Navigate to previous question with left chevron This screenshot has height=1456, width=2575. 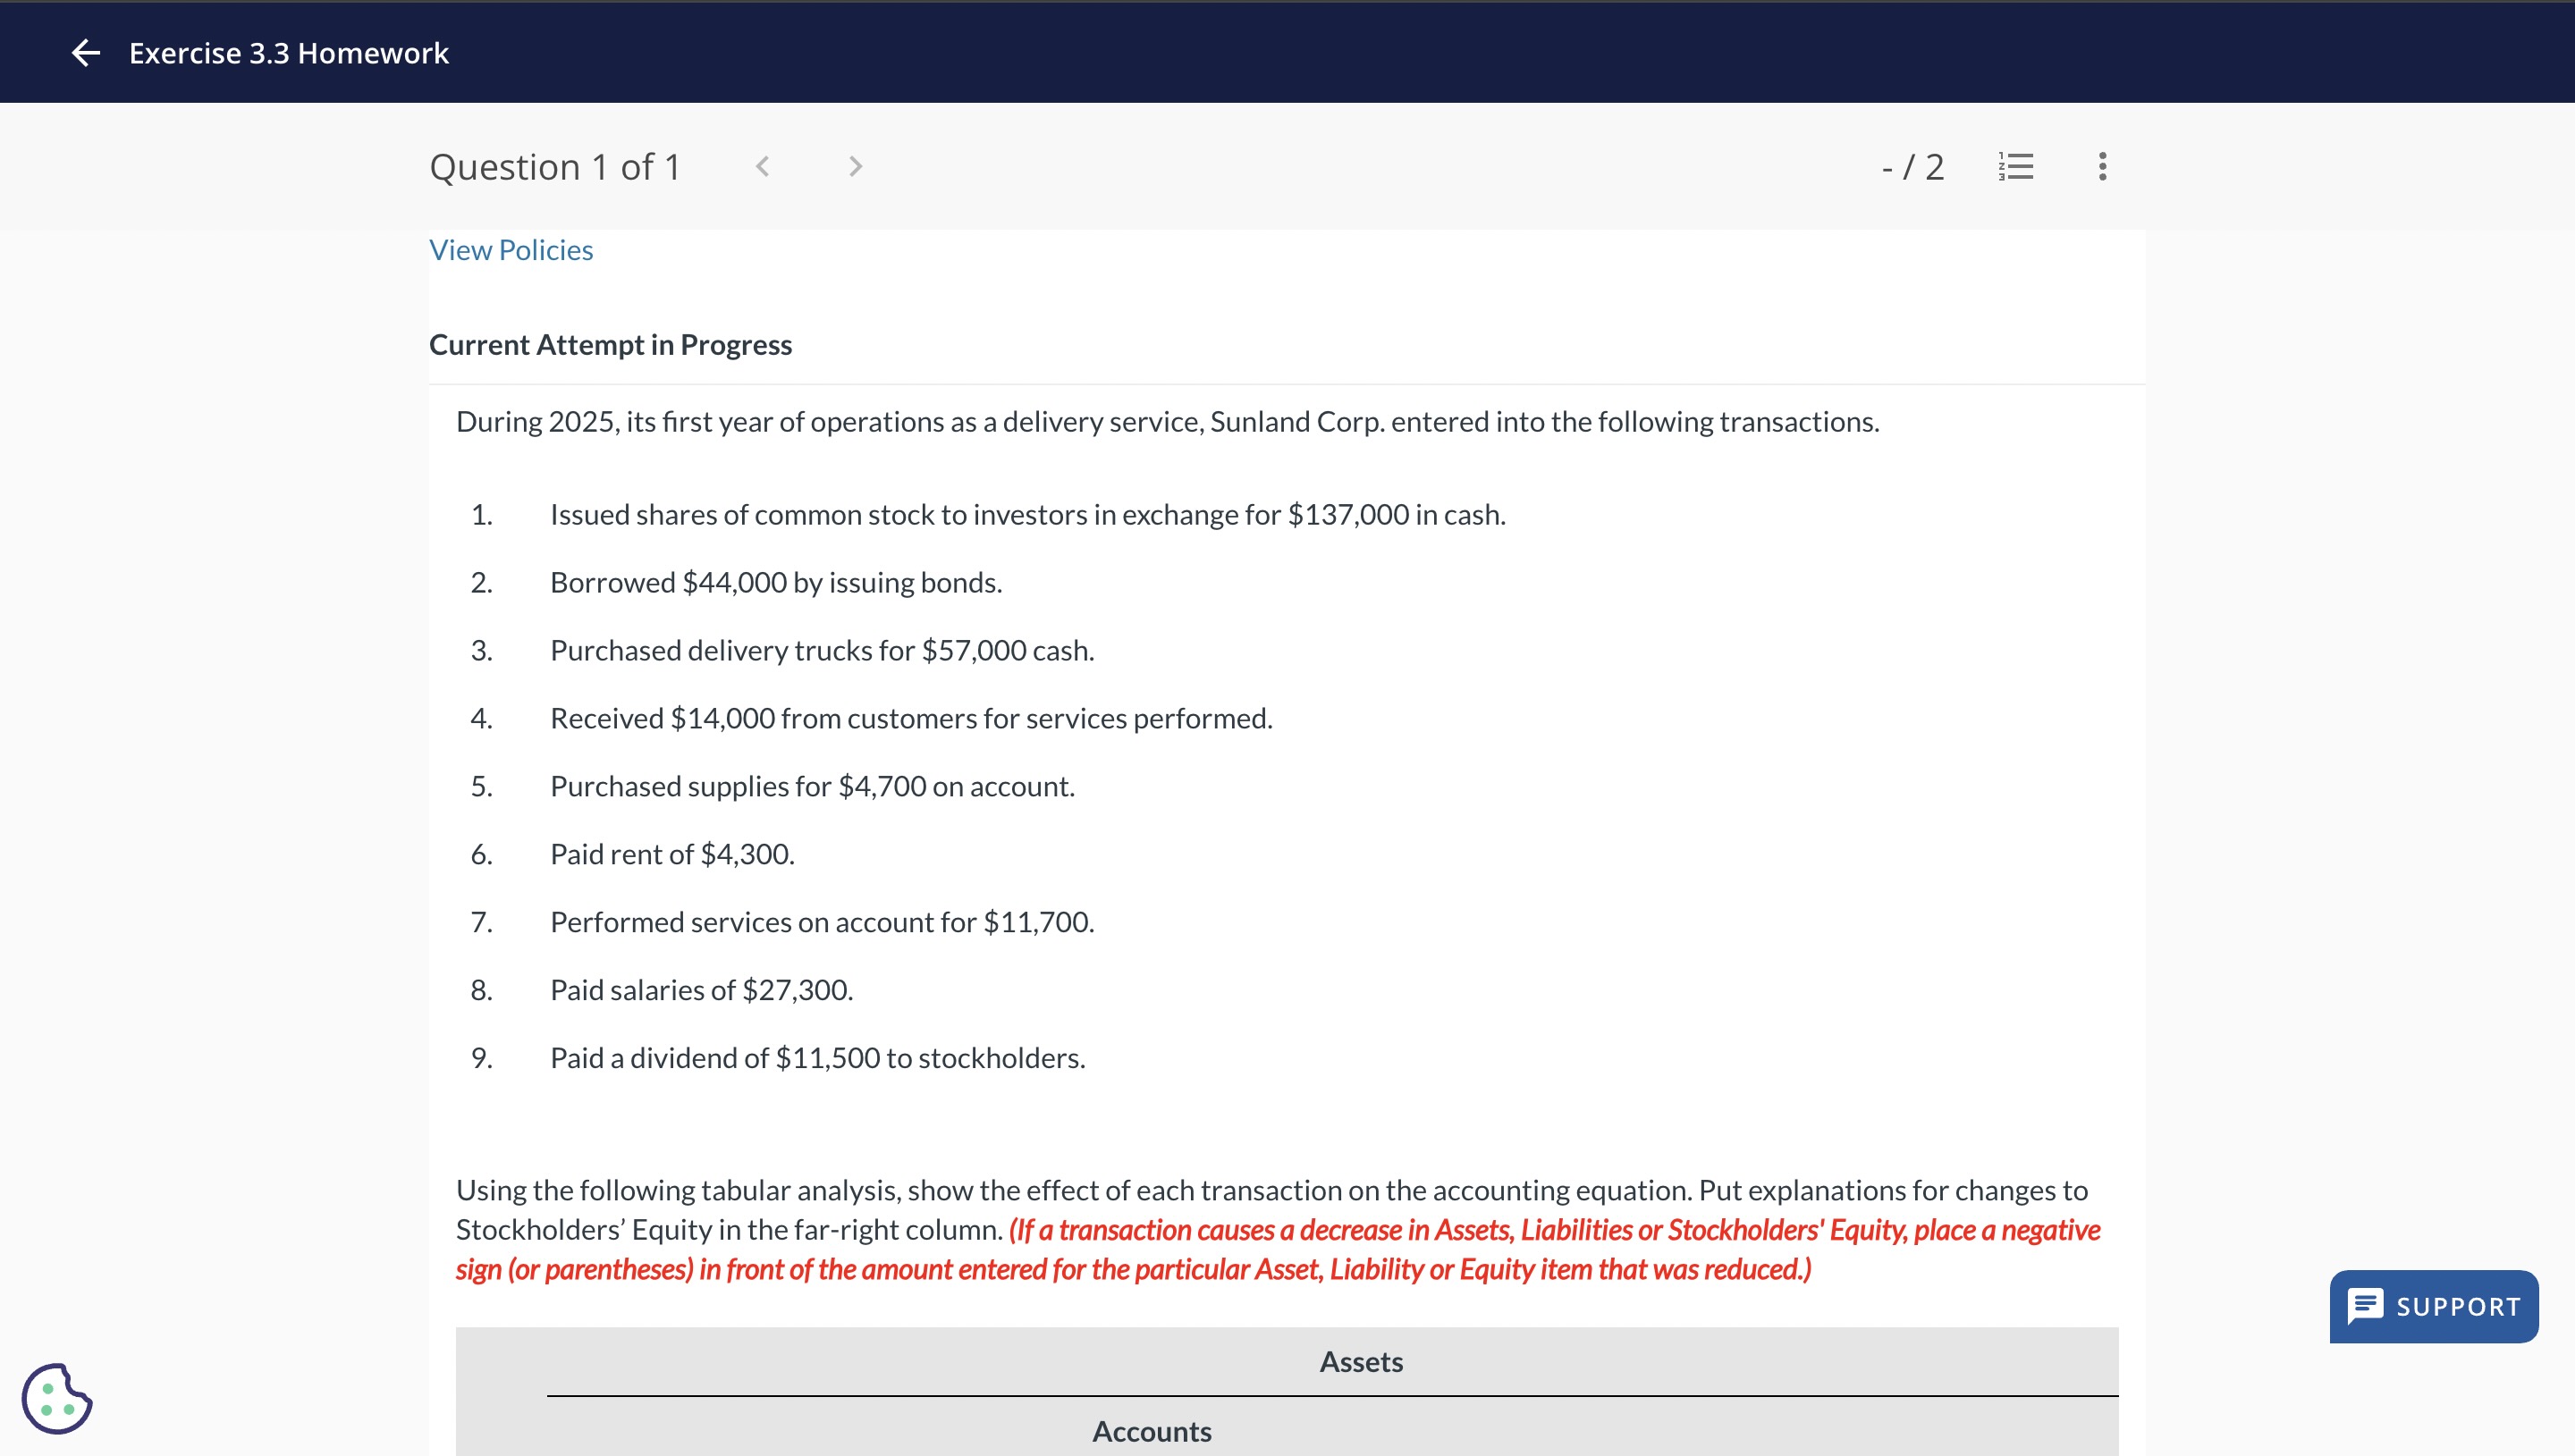point(763,166)
